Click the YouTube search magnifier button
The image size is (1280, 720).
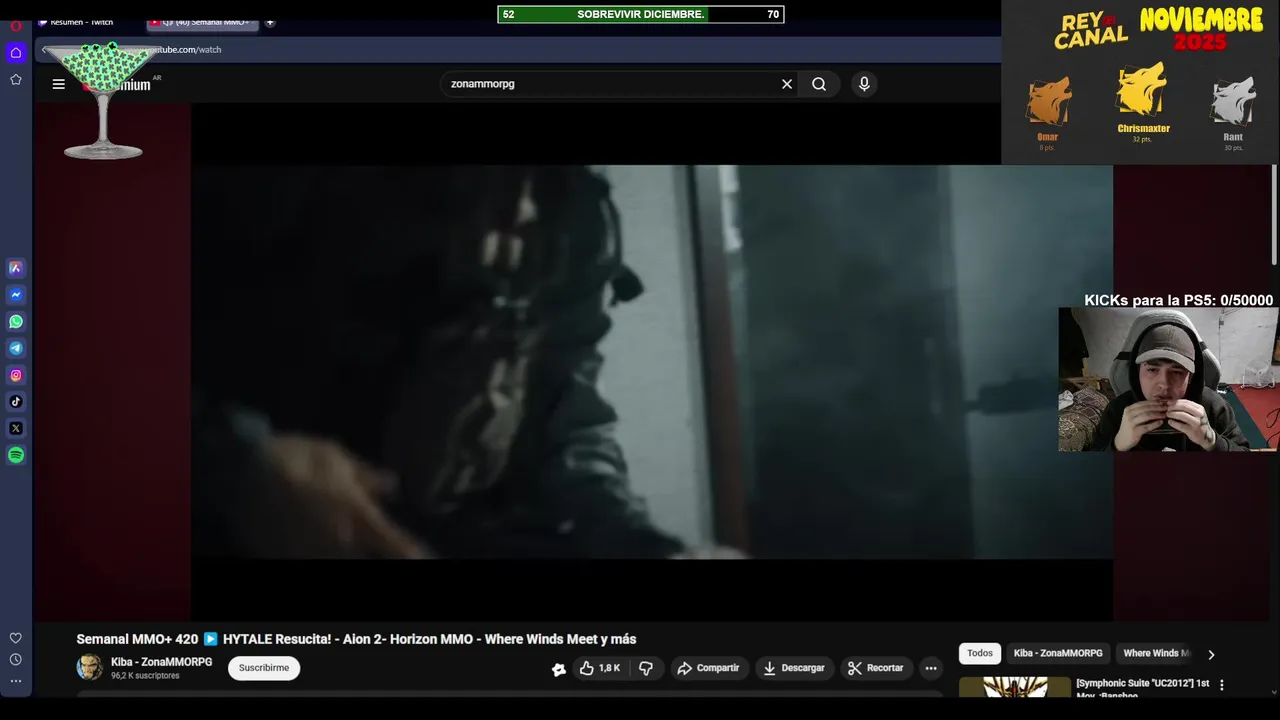[819, 84]
